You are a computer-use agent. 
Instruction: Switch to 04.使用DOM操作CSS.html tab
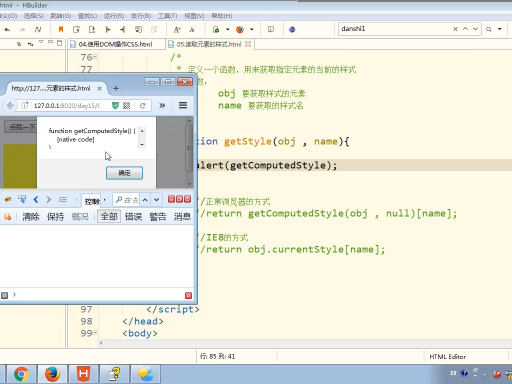coord(115,44)
